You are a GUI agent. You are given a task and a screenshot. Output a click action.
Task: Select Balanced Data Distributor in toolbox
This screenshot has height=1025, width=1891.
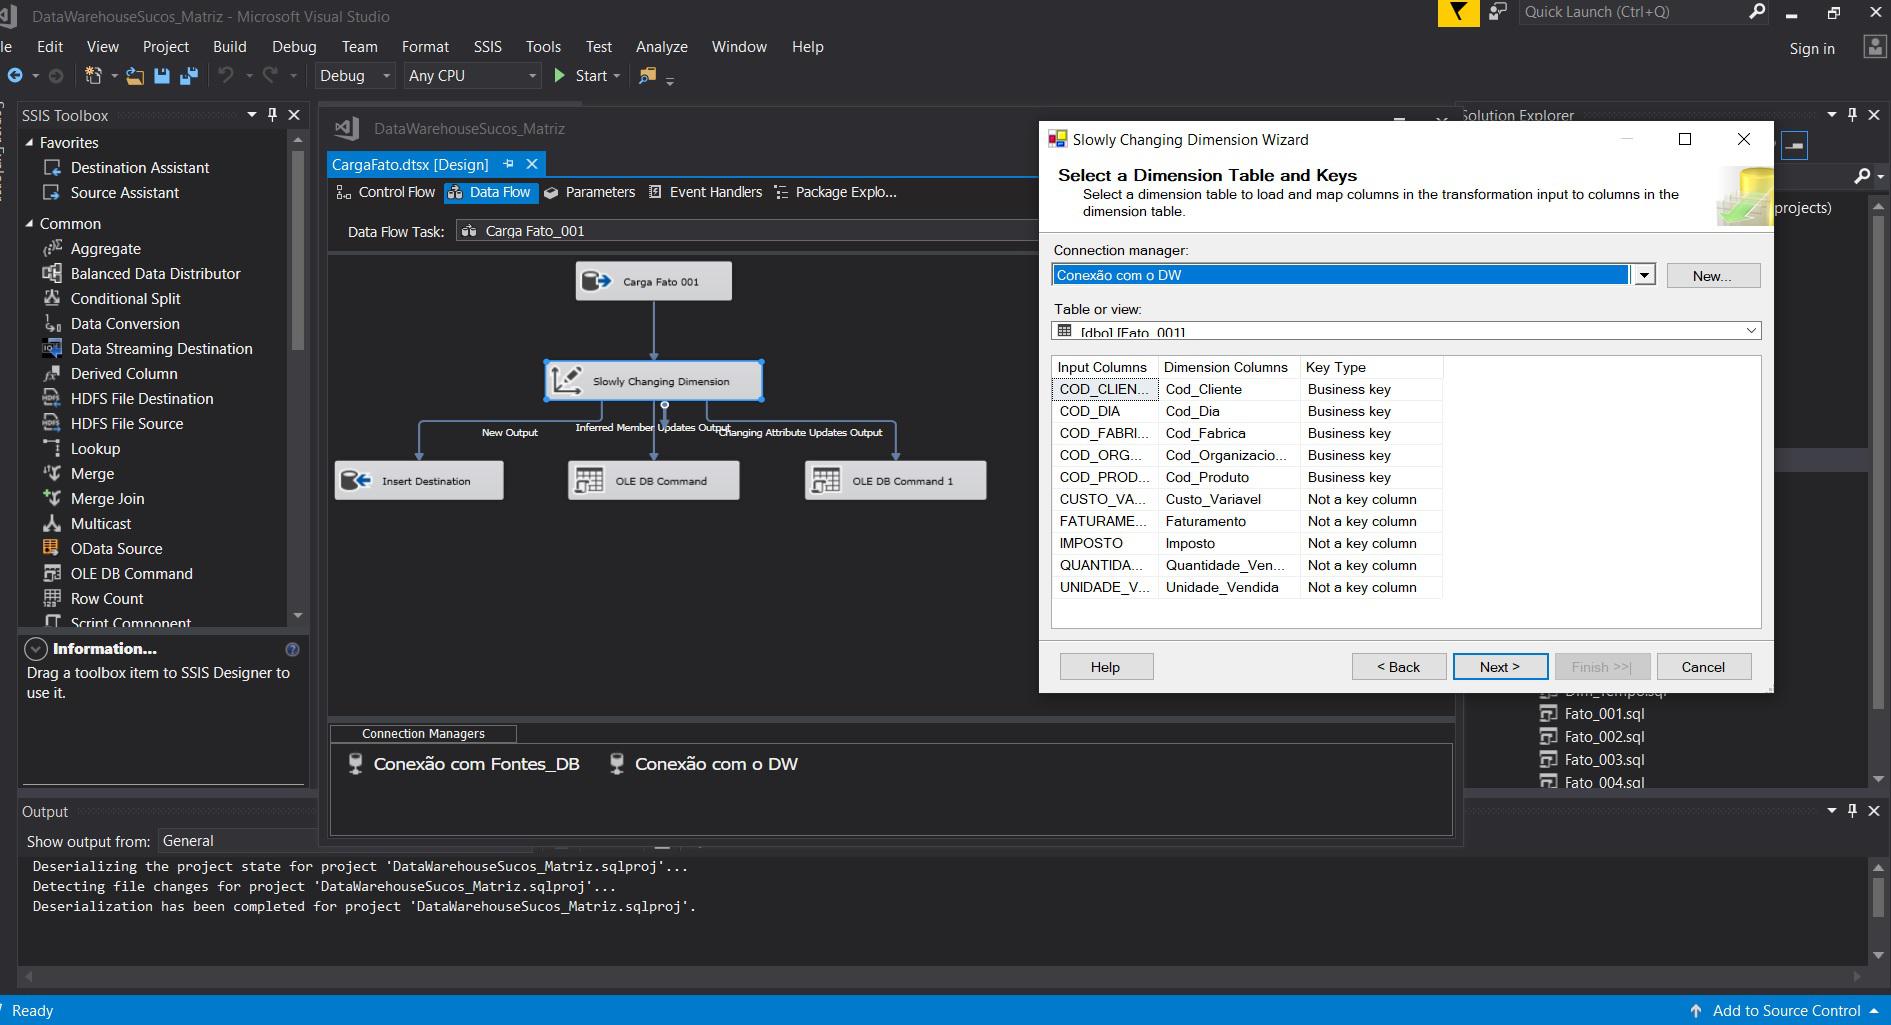click(155, 274)
